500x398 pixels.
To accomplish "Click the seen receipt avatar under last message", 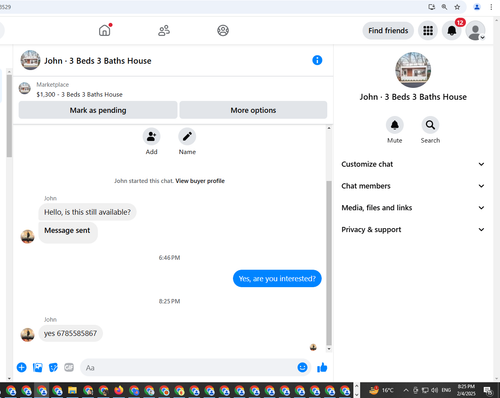I will pyautogui.click(x=313, y=347).
